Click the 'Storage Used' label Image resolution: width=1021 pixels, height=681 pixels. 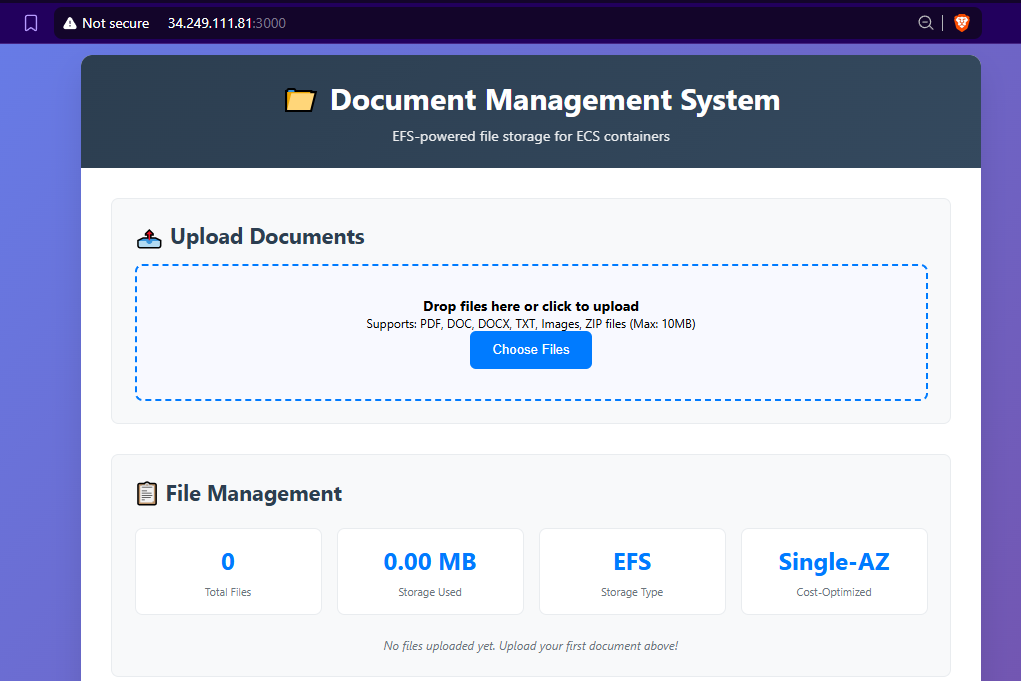point(430,592)
